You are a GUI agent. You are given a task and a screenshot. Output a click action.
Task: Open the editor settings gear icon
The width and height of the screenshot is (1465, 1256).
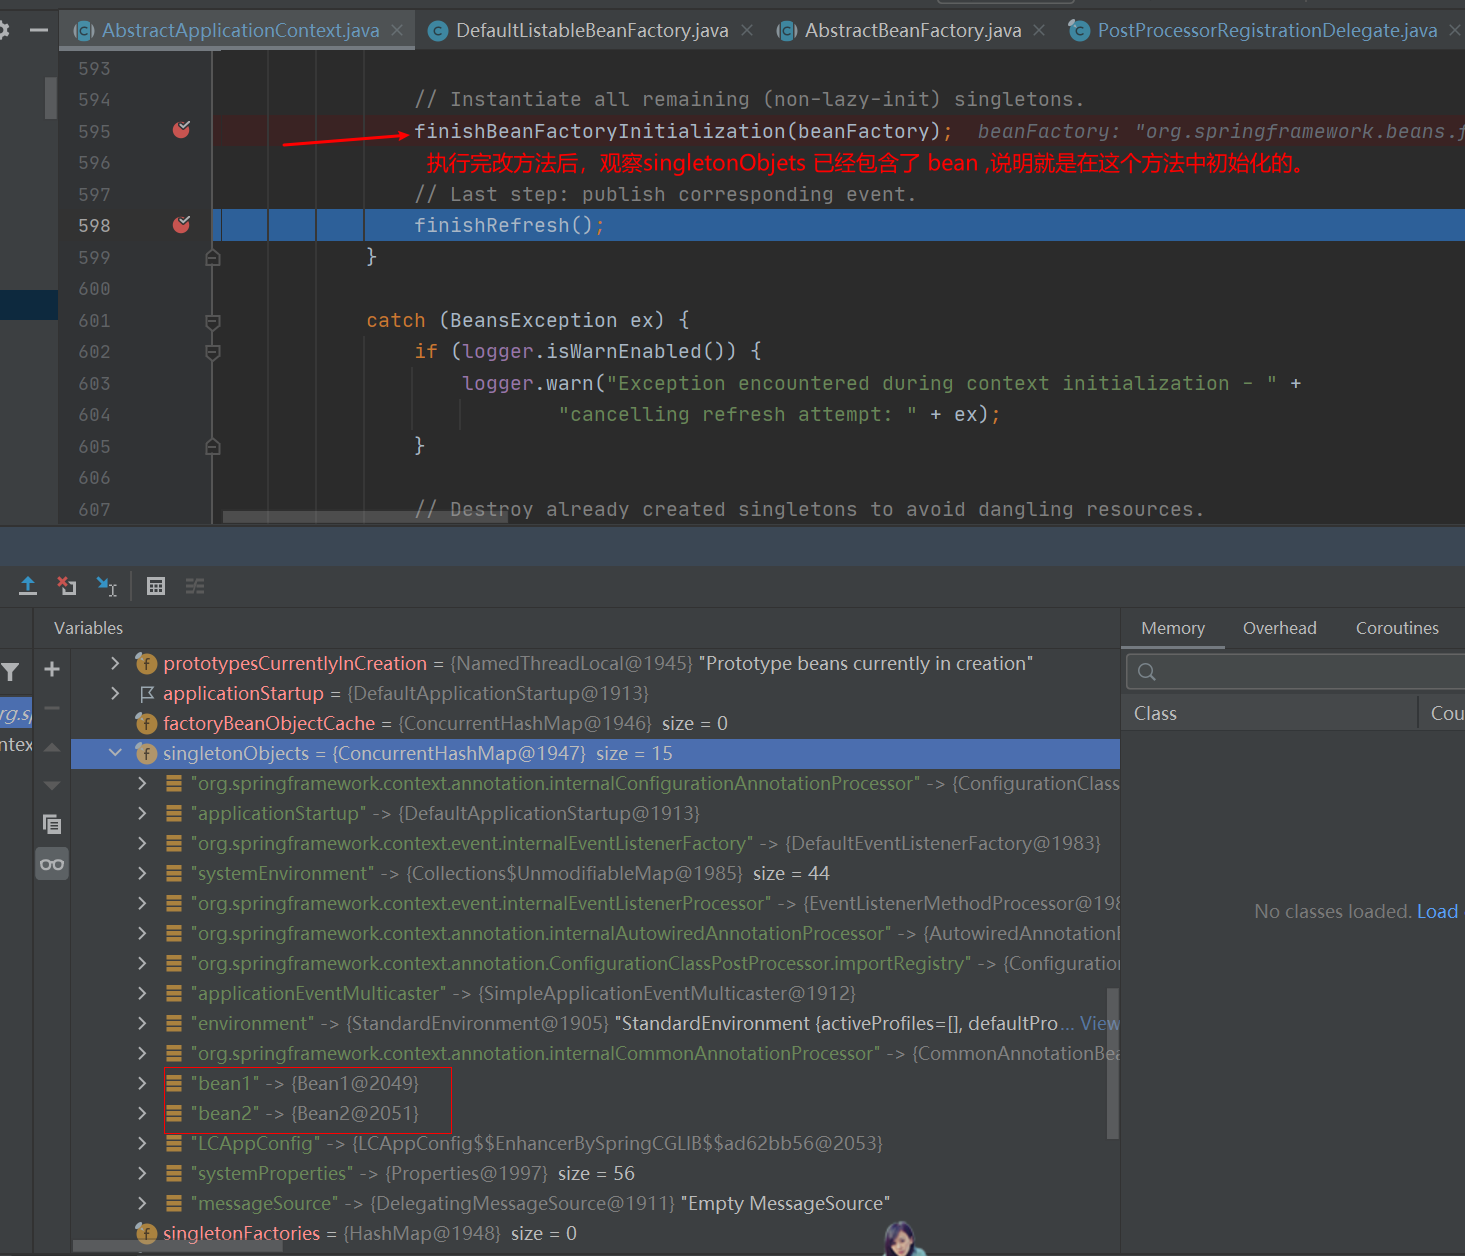(4, 30)
